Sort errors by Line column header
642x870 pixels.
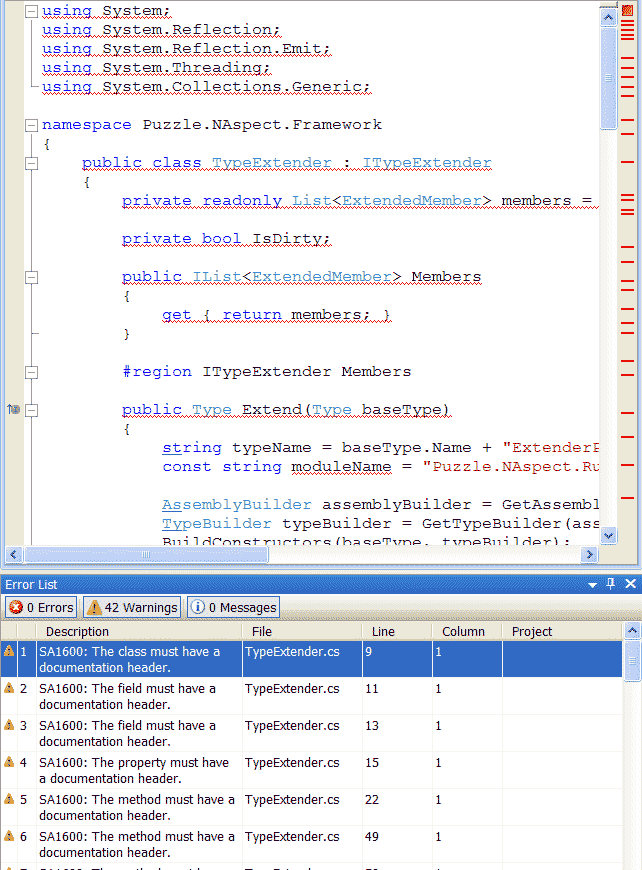[x=383, y=631]
